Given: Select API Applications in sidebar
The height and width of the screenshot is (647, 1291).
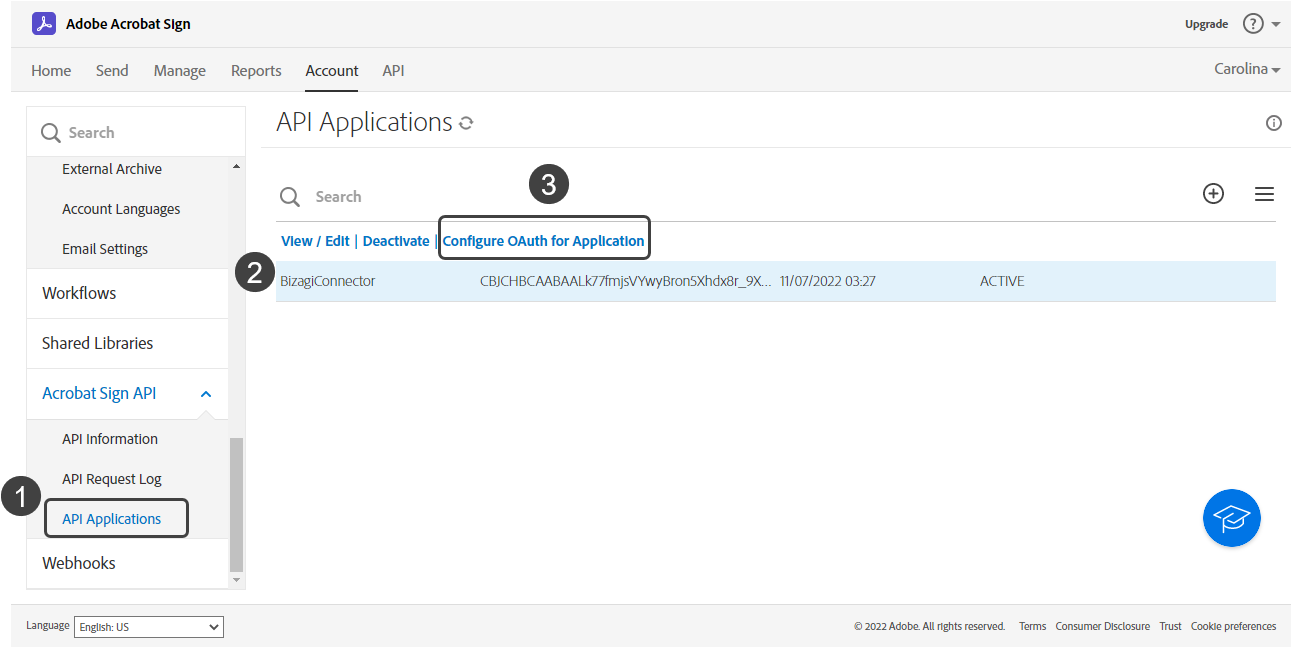Looking at the screenshot, I should [x=112, y=519].
